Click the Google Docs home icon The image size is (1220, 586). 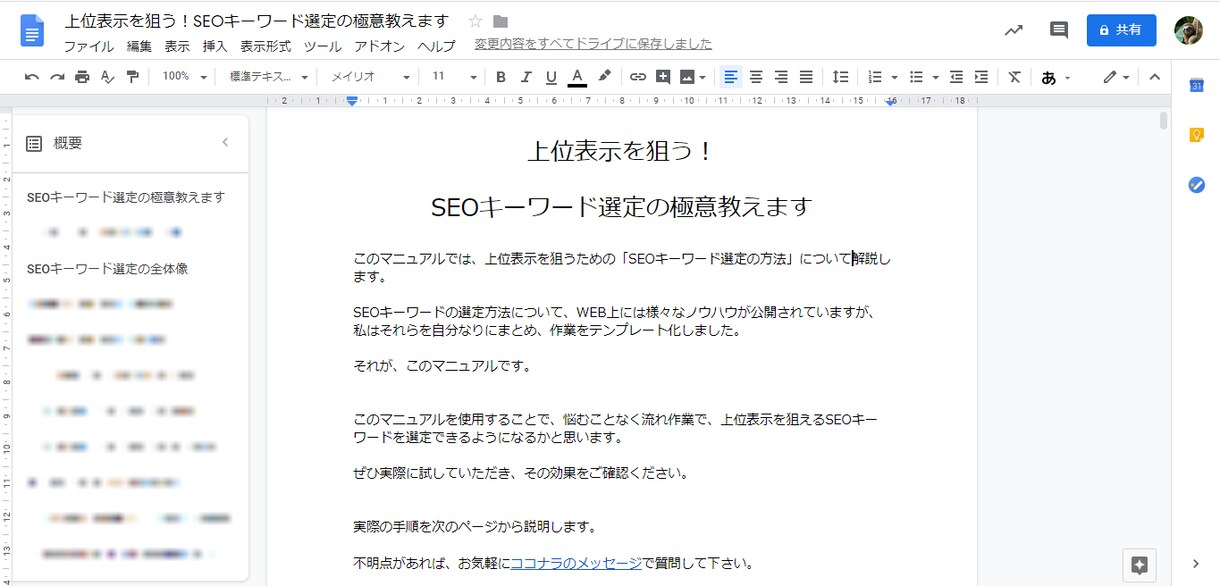pyautogui.click(x=32, y=31)
